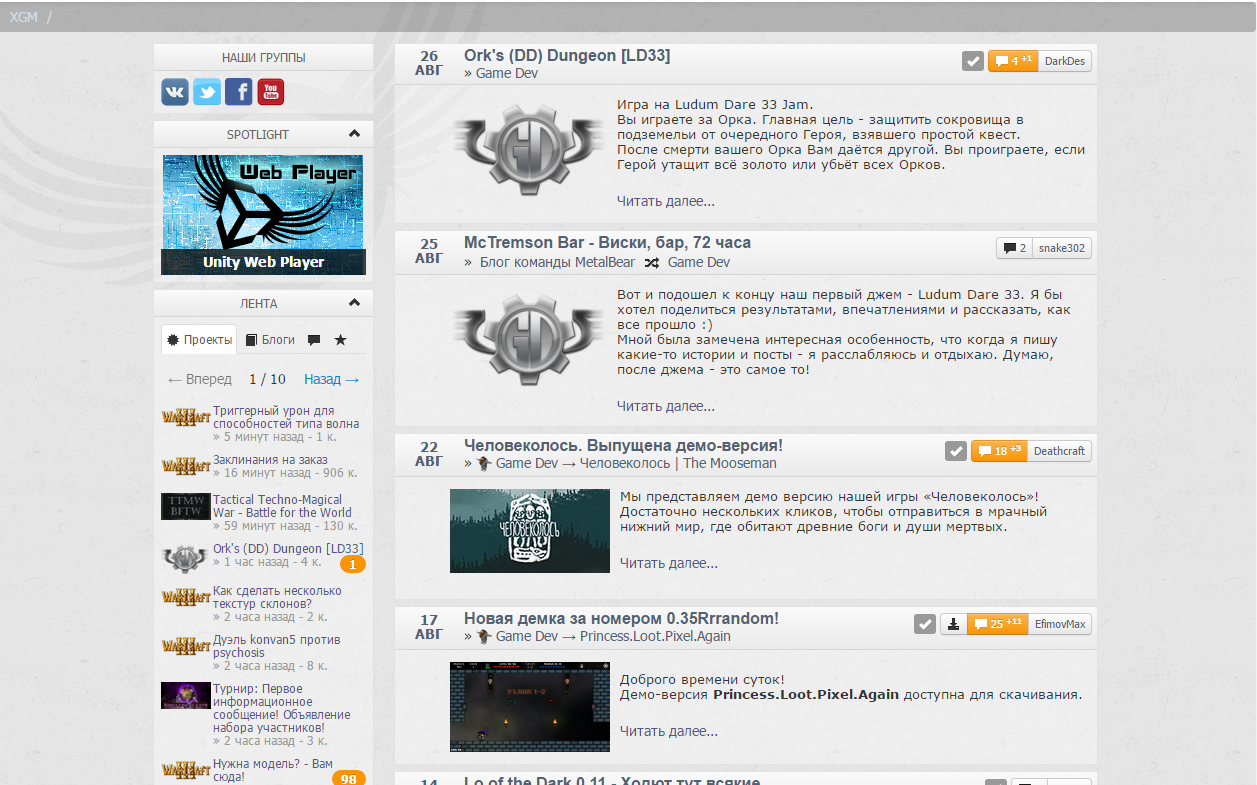Click shuffle icon before Game Dev on McTremson post
The height and width of the screenshot is (785, 1257).
pyautogui.click(x=652, y=263)
